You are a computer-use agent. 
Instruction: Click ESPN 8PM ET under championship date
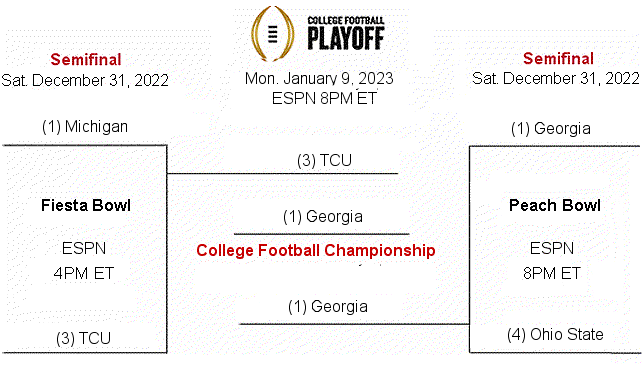[x=324, y=98]
